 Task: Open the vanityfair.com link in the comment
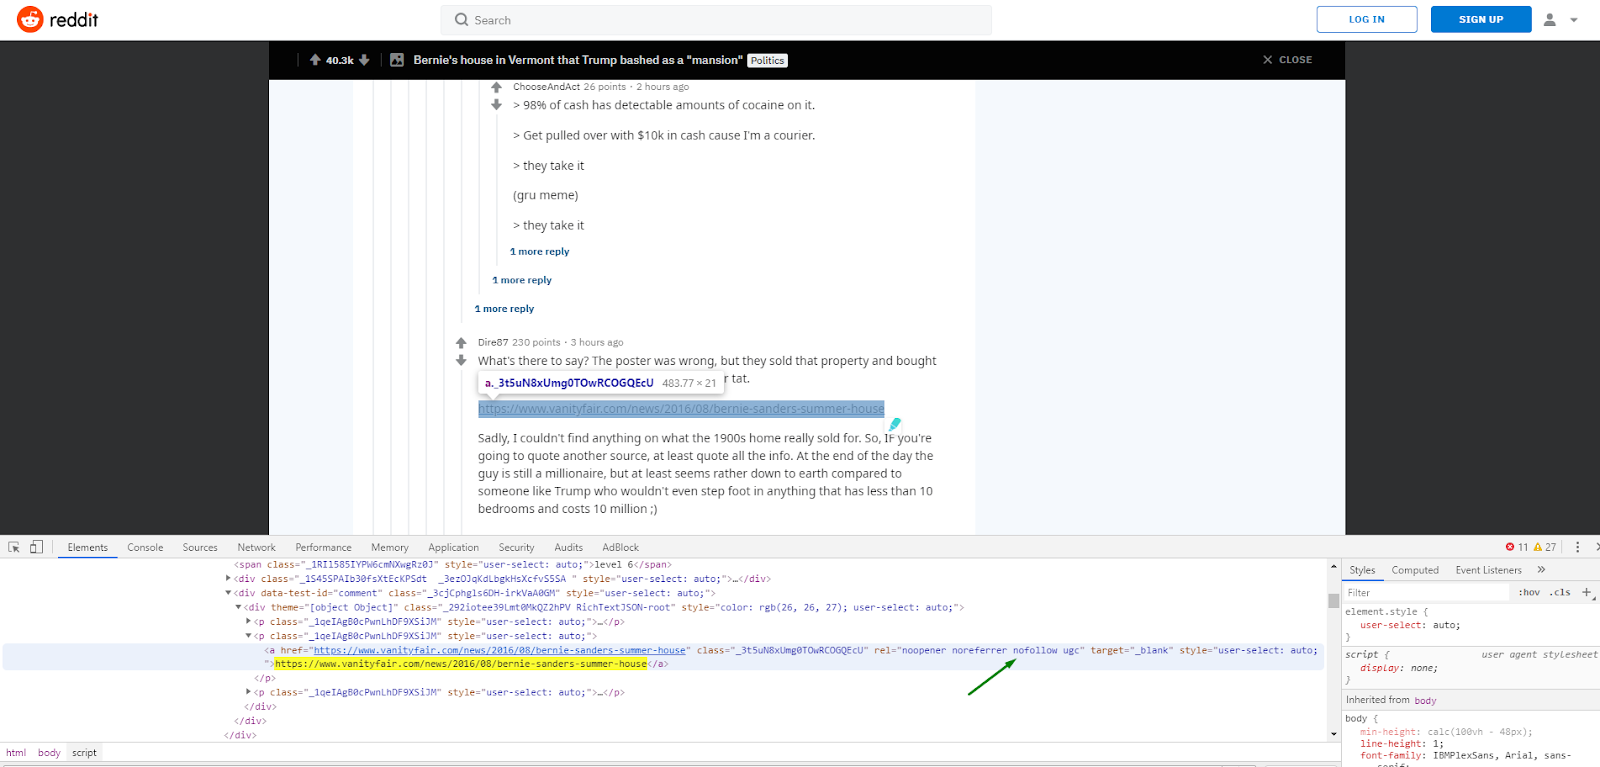click(x=681, y=409)
